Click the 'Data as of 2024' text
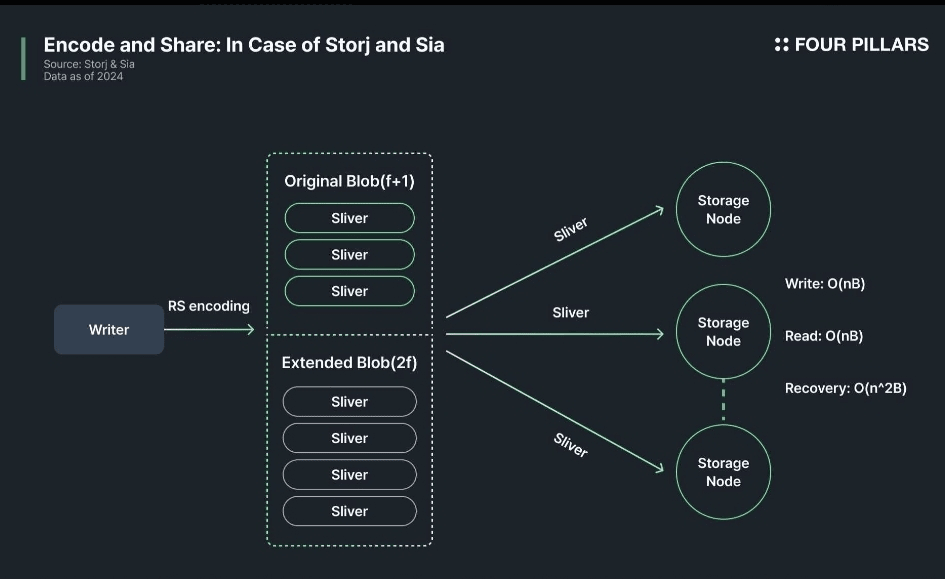Image resolution: width=945 pixels, height=579 pixels. point(83,77)
